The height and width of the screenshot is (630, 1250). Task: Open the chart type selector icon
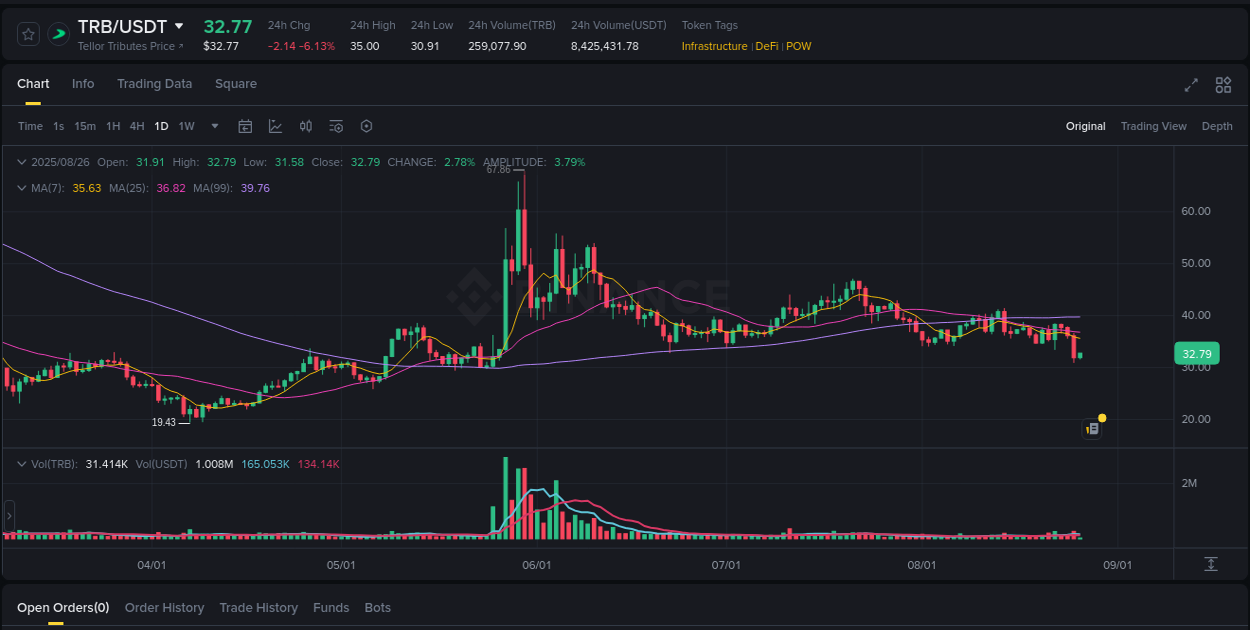pos(275,126)
